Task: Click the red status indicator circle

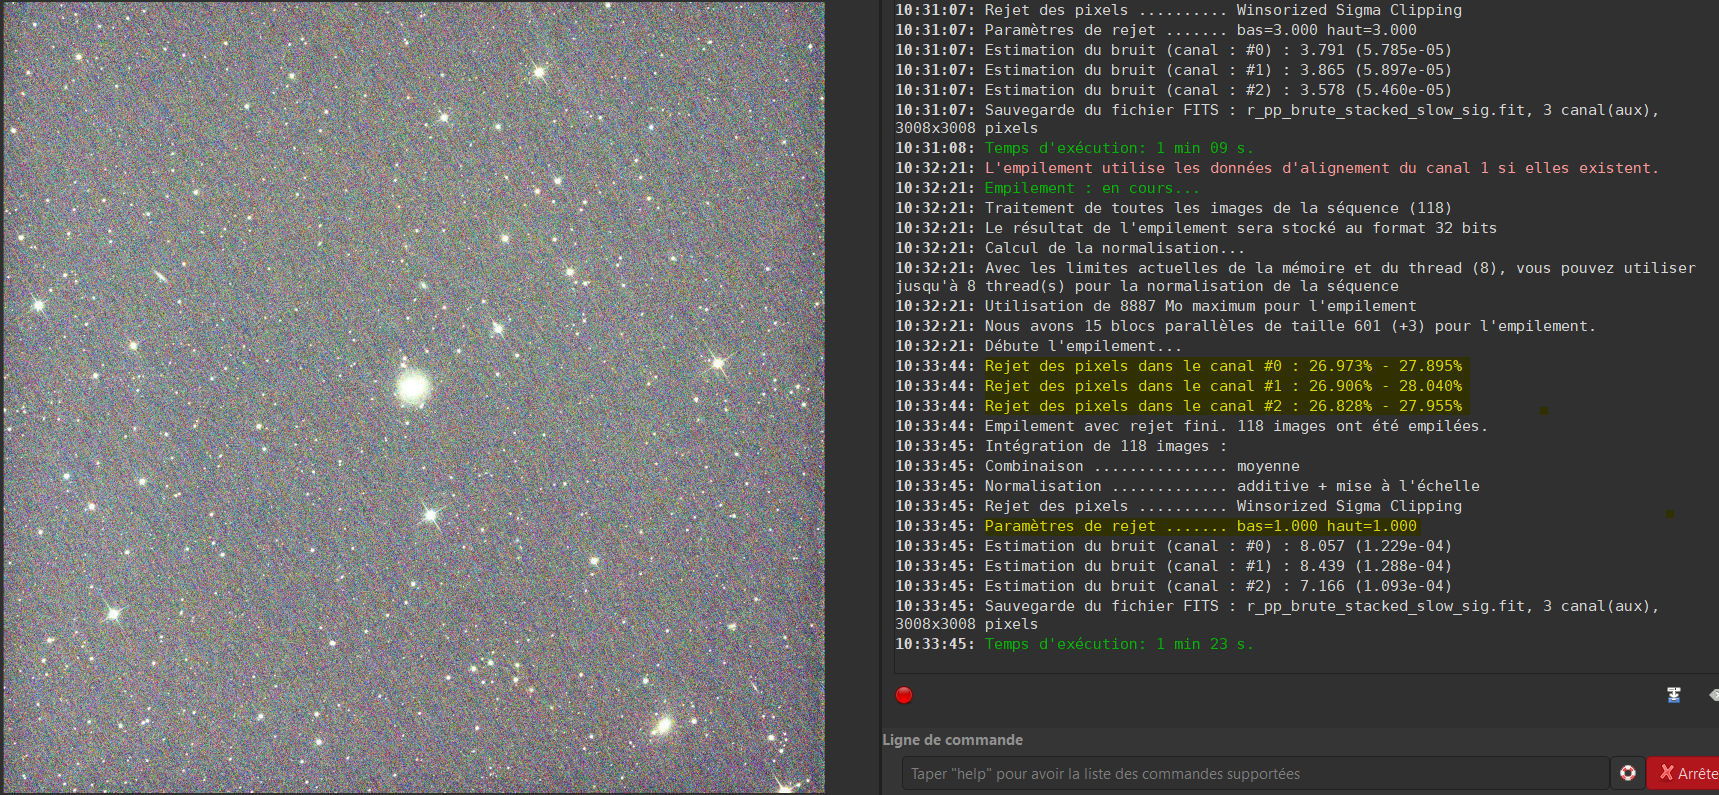Action: tap(904, 695)
